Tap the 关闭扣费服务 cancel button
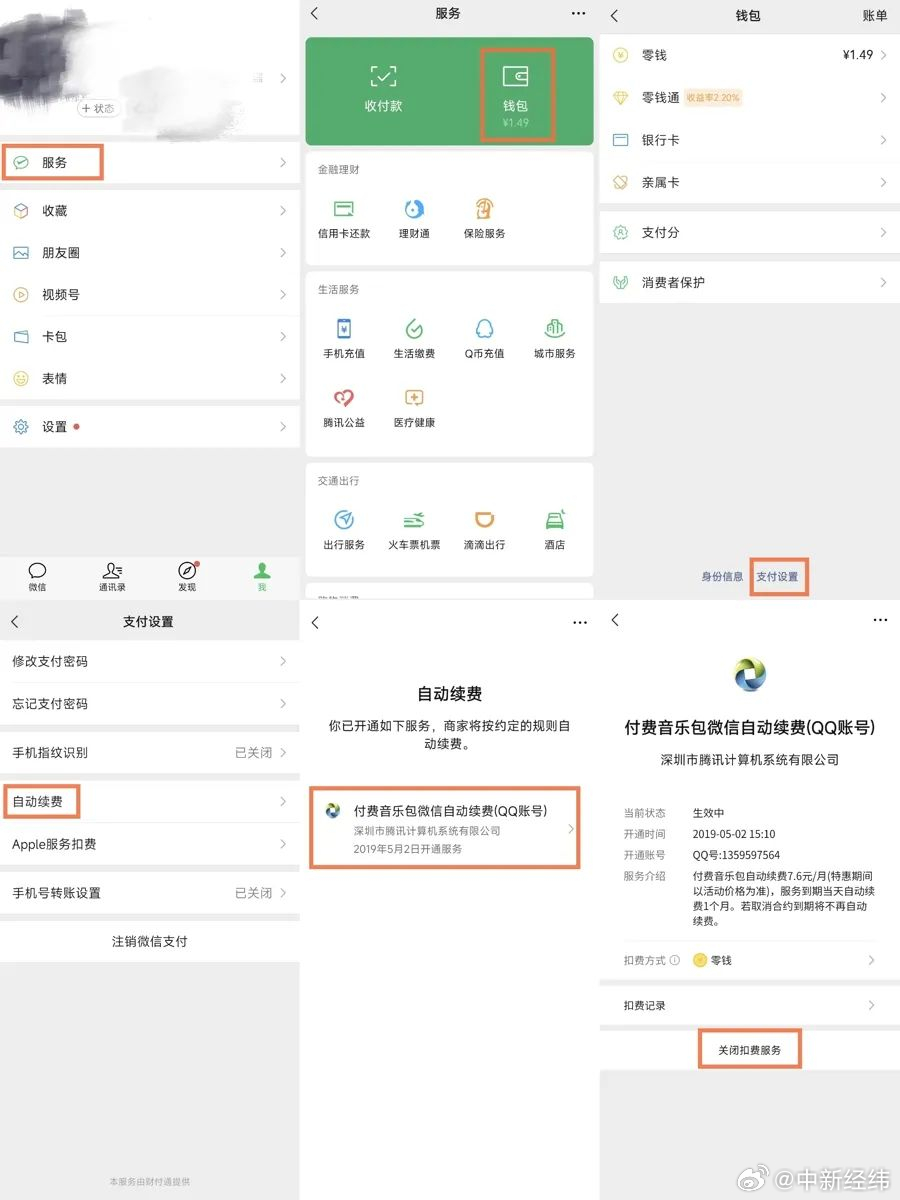 coord(748,1049)
